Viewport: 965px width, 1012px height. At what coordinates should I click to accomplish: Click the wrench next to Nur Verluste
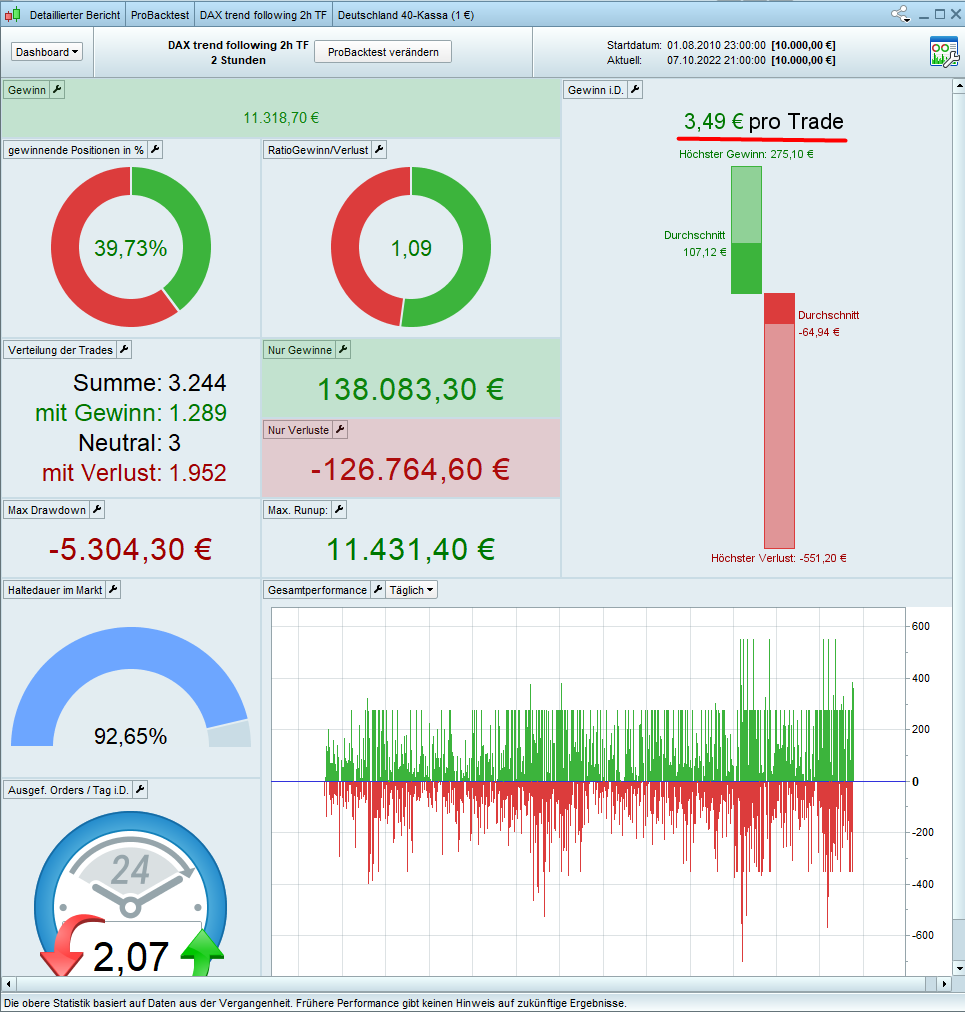click(x=340, y=430)
